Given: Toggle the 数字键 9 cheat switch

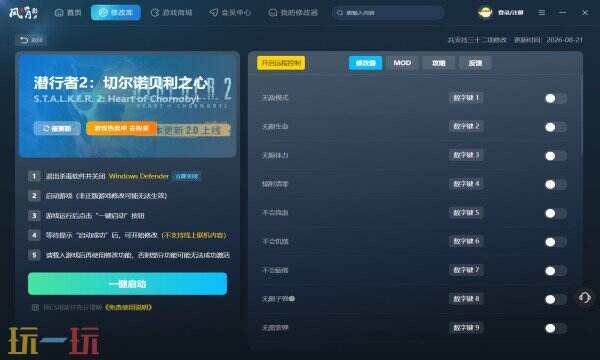Looking at the screenshot, I should [x=556, y=328].
